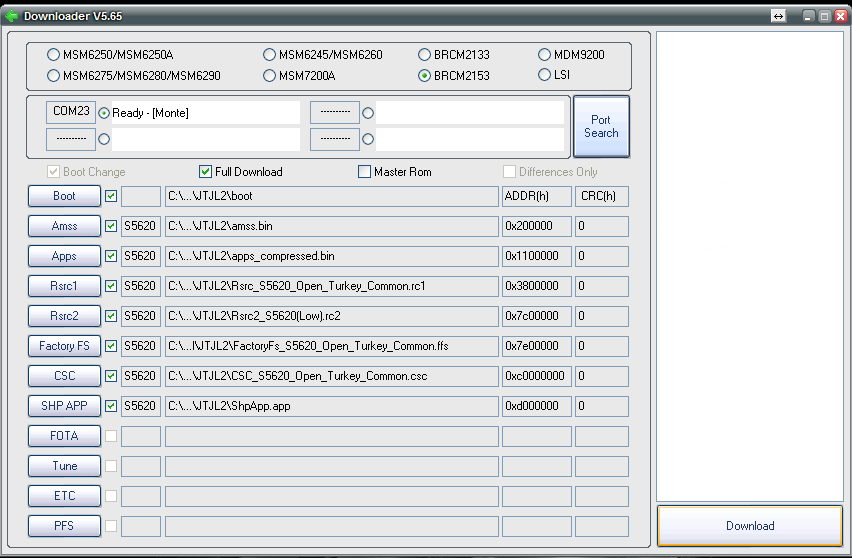Choose the LSI radio button
This screenshot has height=558, width=852.
coord(545,75)
